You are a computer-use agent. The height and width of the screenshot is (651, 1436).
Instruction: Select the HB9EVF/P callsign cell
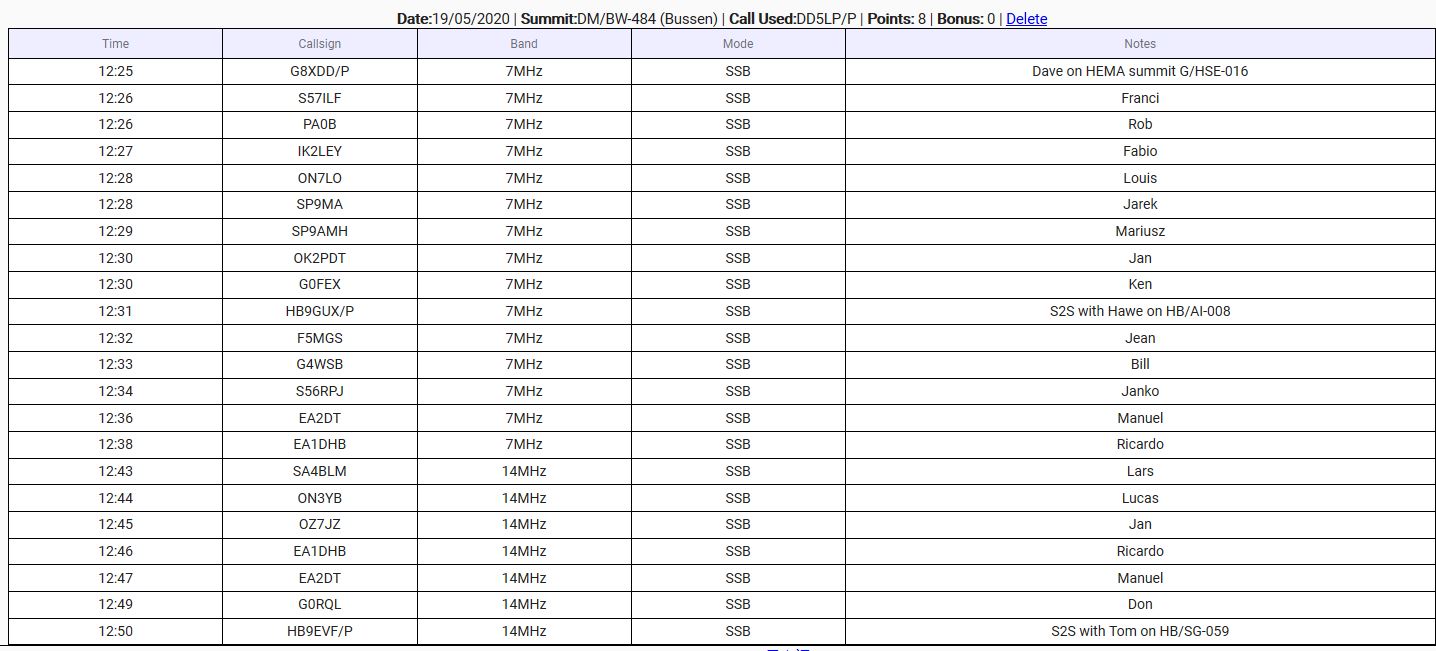(319, 631)
